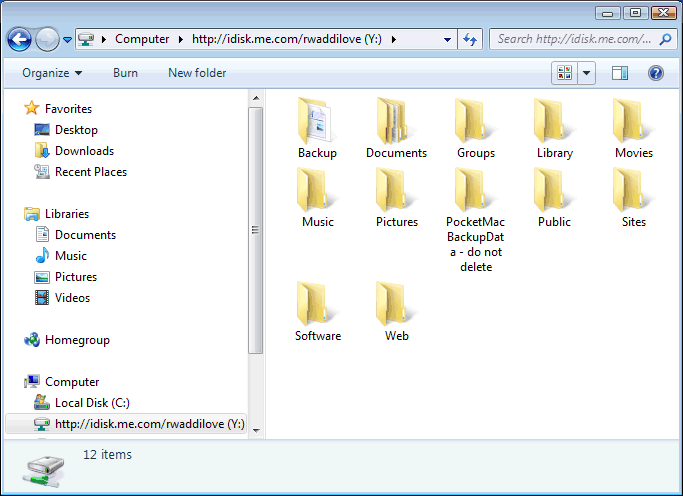
Task: Open the change view options dropdown arrow
Action: pyautogui.click(x=587, y=73)
